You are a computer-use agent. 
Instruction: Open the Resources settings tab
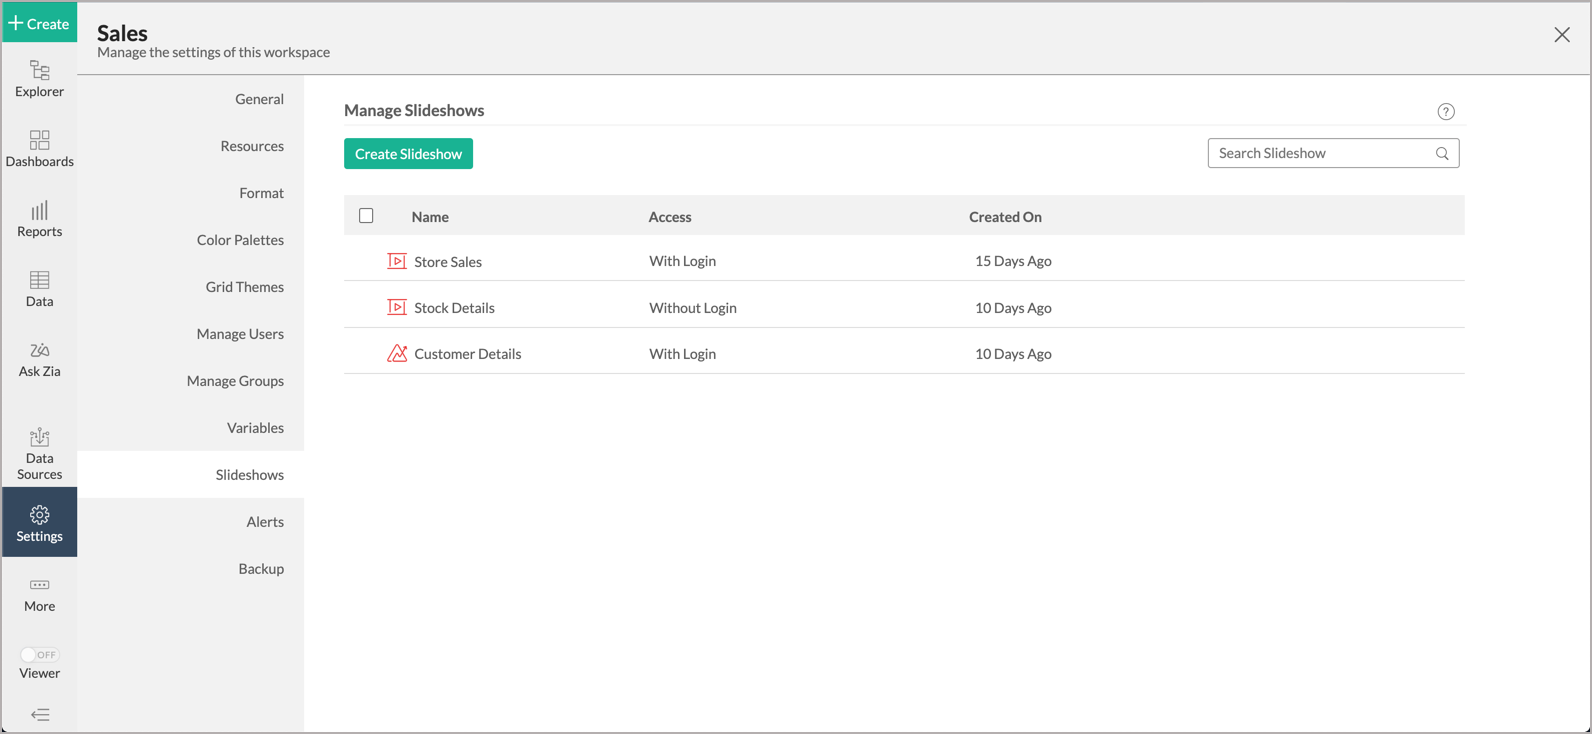point(252,146)
